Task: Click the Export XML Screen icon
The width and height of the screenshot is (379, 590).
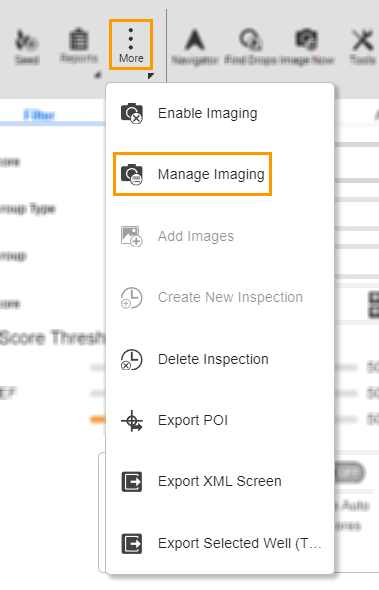Action: (131, 481)
